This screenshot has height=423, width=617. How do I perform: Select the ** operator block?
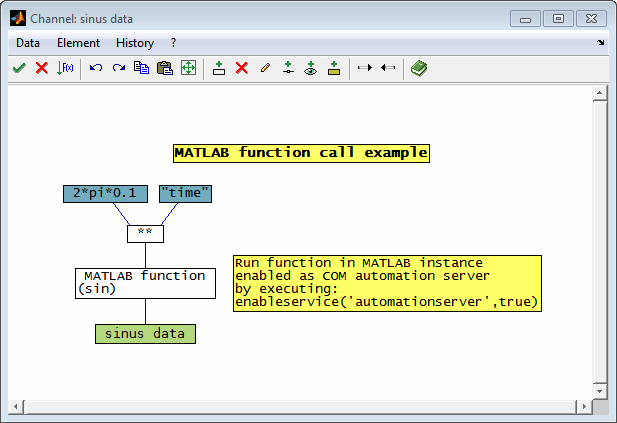click(145, 234)
